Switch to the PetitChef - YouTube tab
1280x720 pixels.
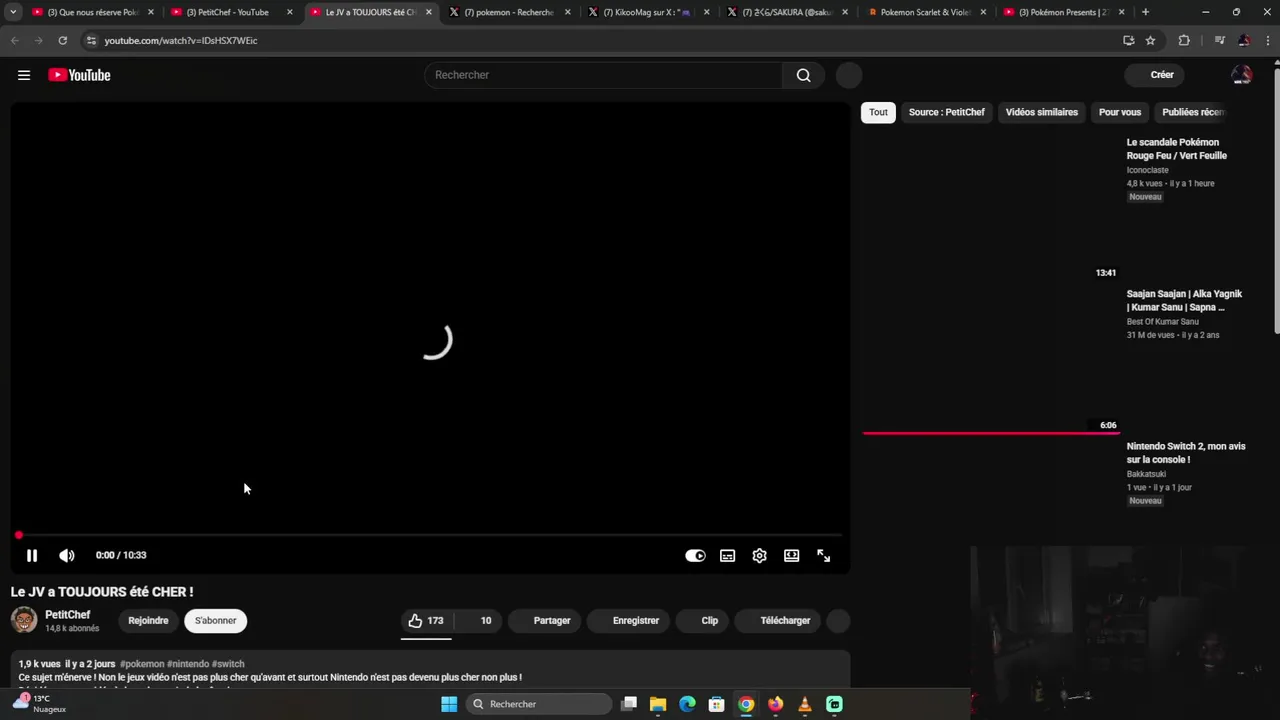[231, 12]
